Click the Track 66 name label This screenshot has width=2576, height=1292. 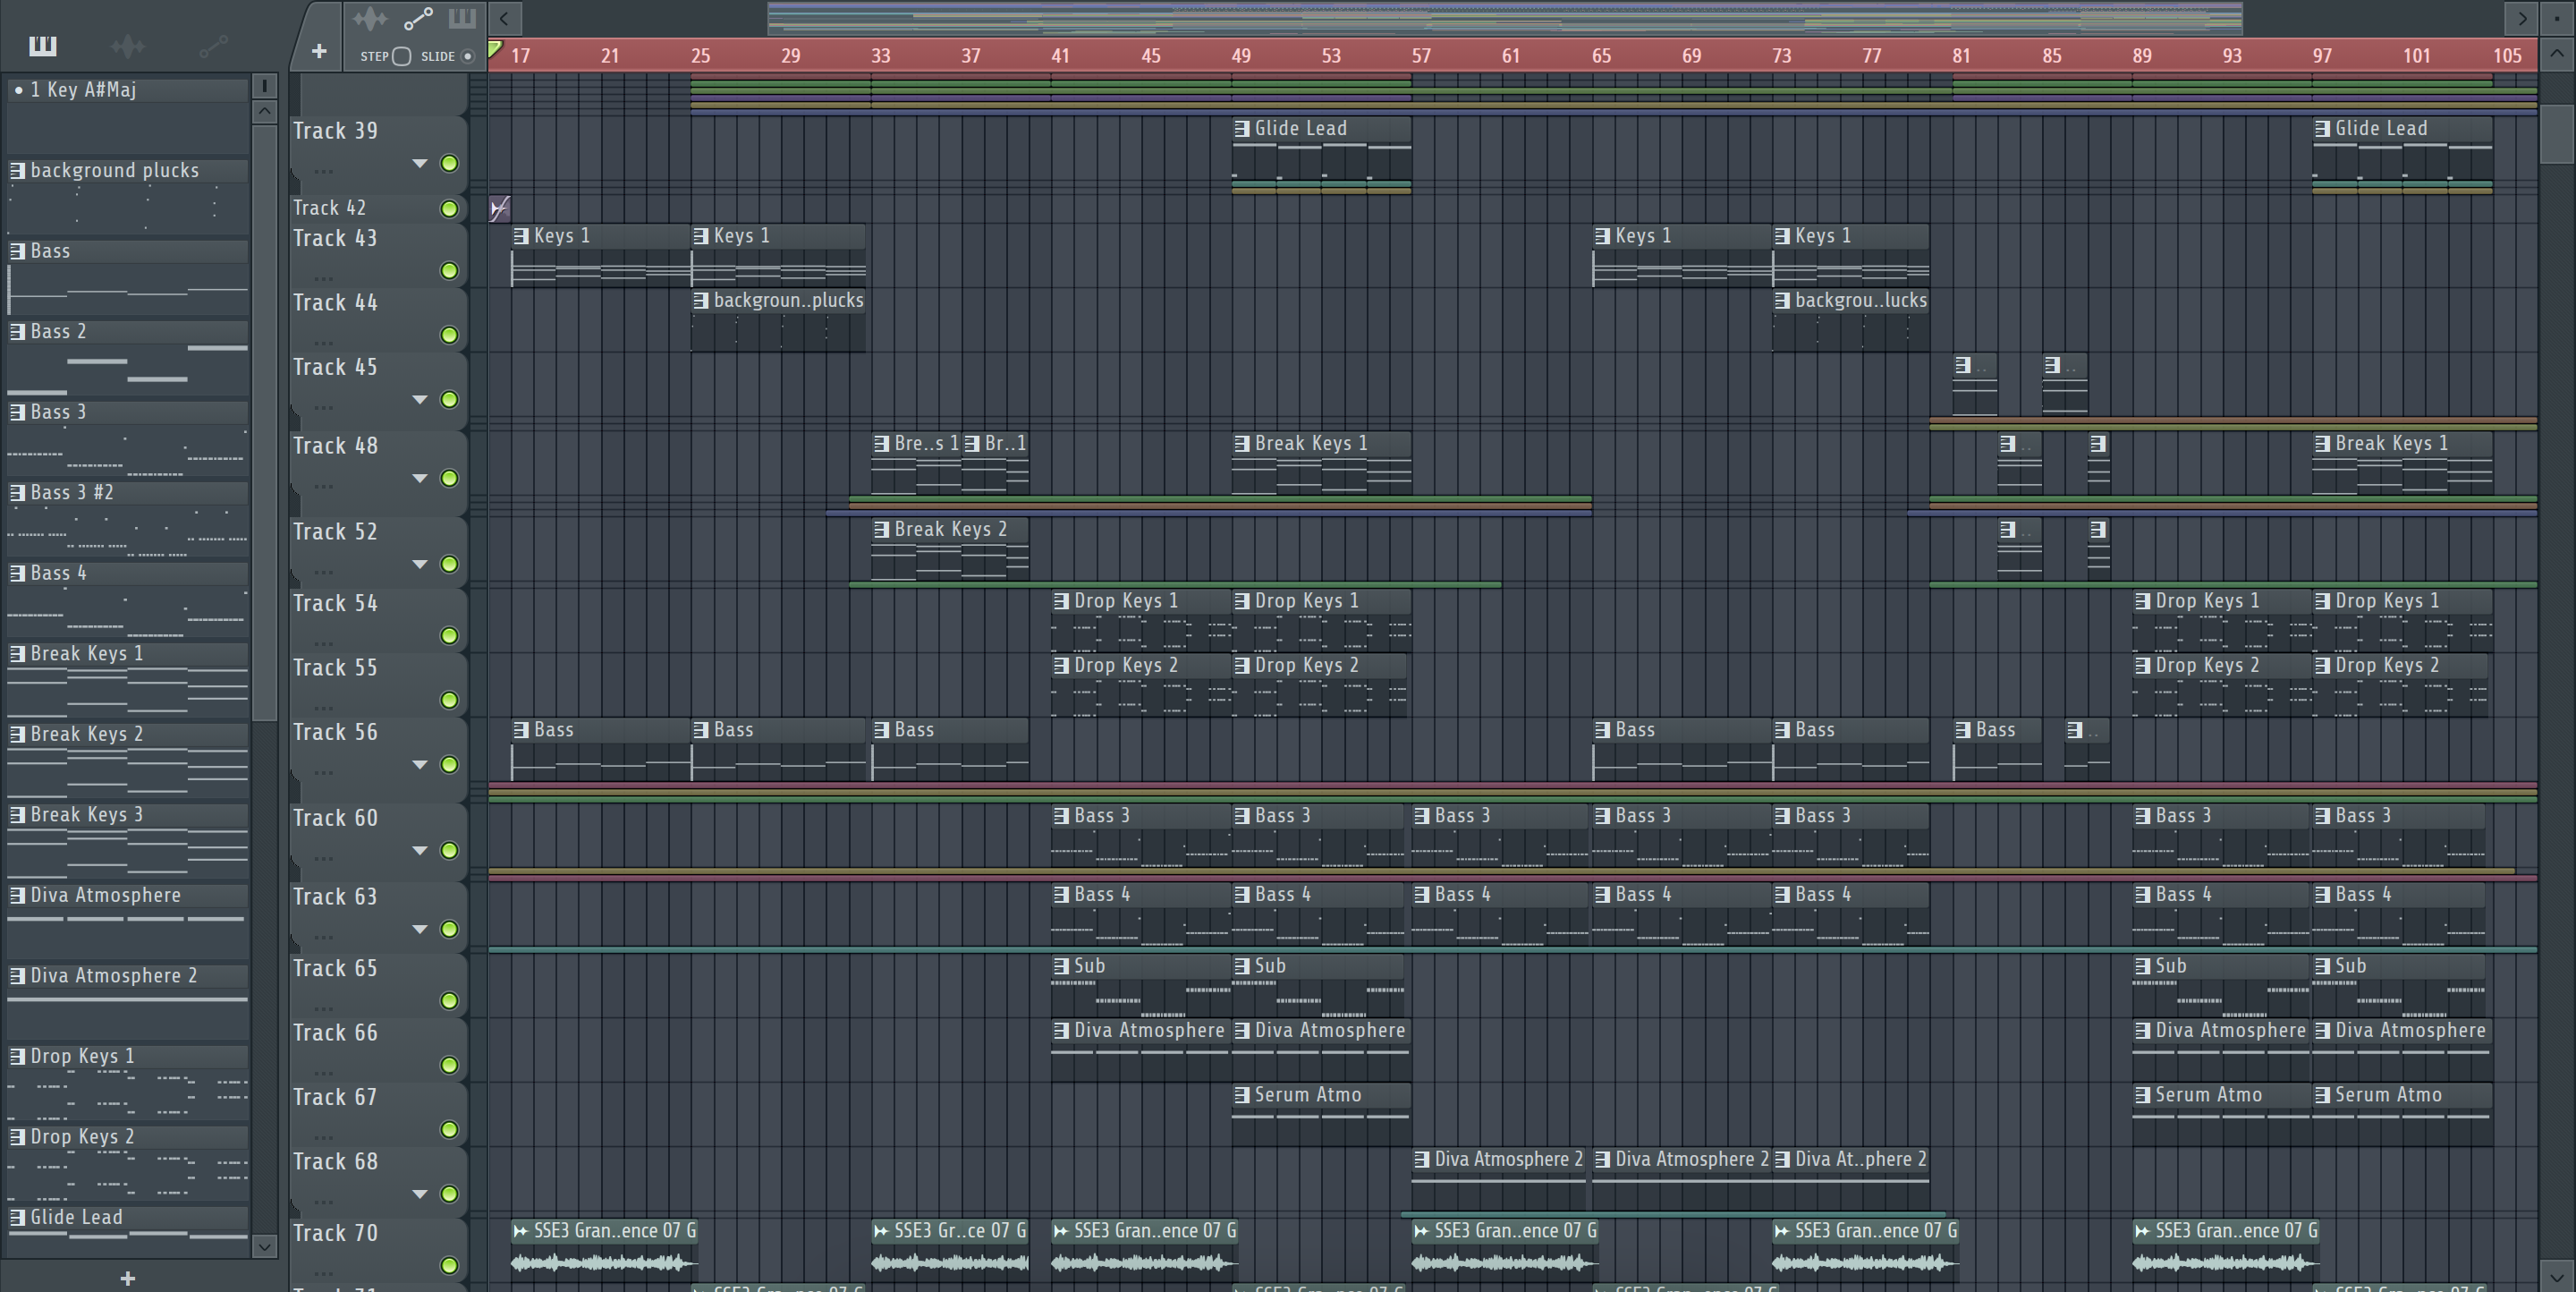click(x=335, y=1033)
